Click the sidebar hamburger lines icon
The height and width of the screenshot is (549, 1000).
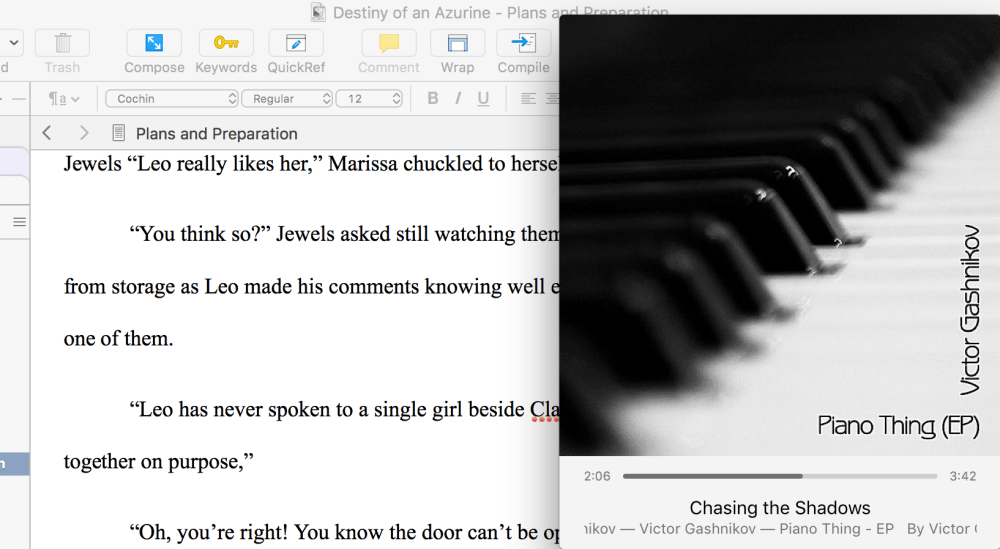tap(20, 222)
